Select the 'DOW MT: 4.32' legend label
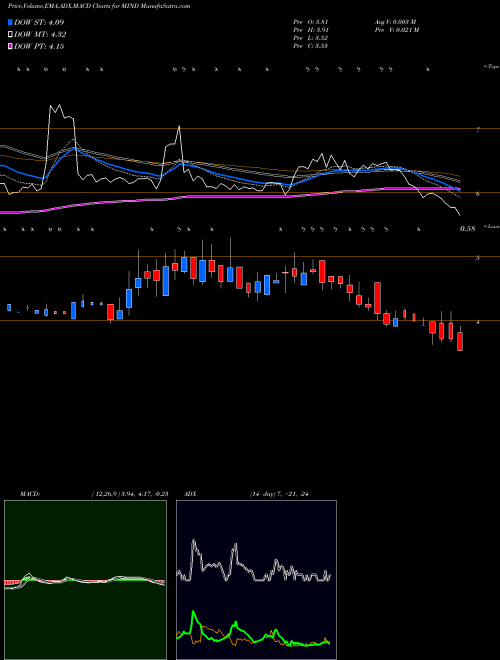Screen dimensions: 500x660 click(x=40, y=35)
